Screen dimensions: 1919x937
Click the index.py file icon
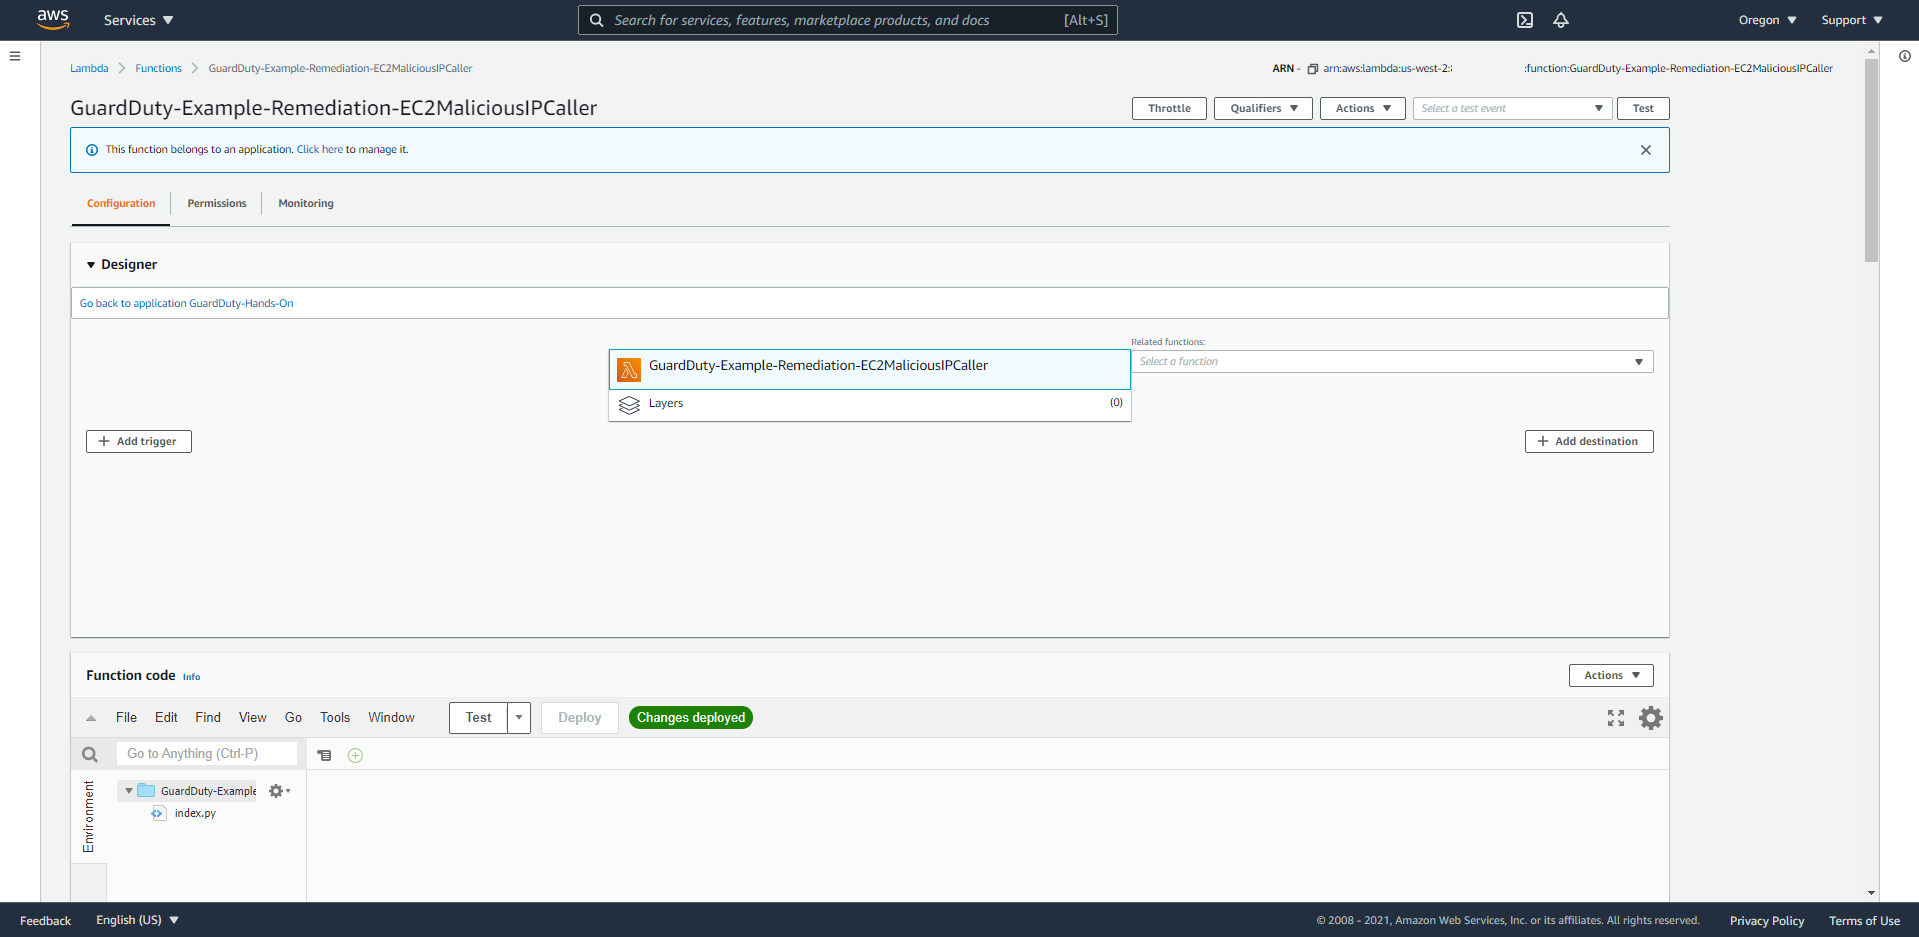158,813
